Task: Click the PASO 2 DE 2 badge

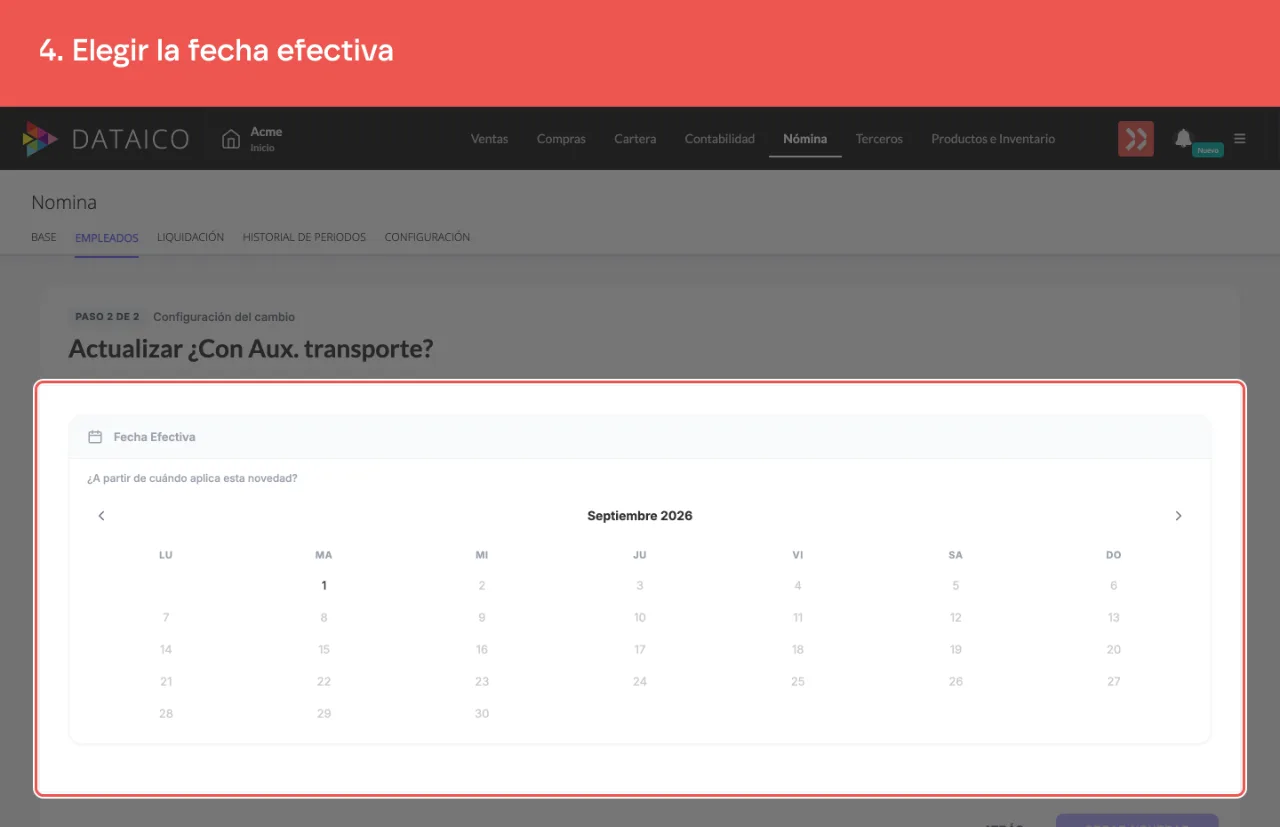Action: pos(107,317)
